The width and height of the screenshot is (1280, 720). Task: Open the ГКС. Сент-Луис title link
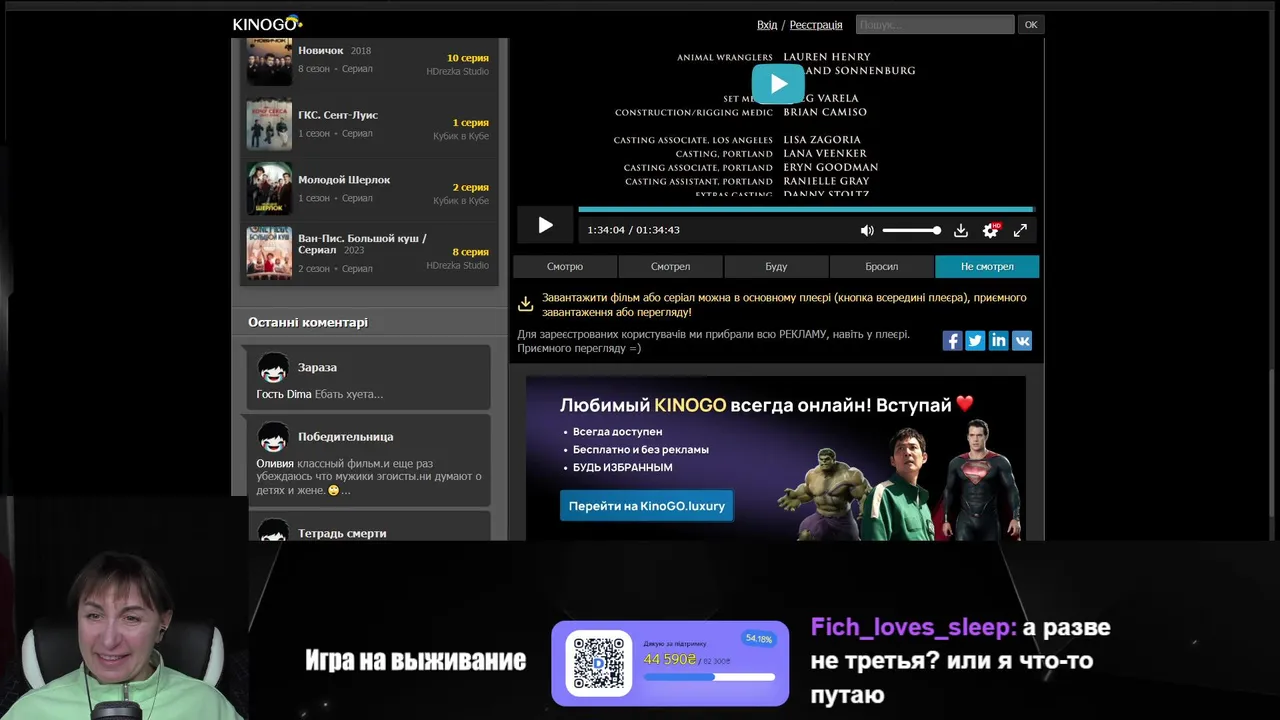click(x=338, y=115)
